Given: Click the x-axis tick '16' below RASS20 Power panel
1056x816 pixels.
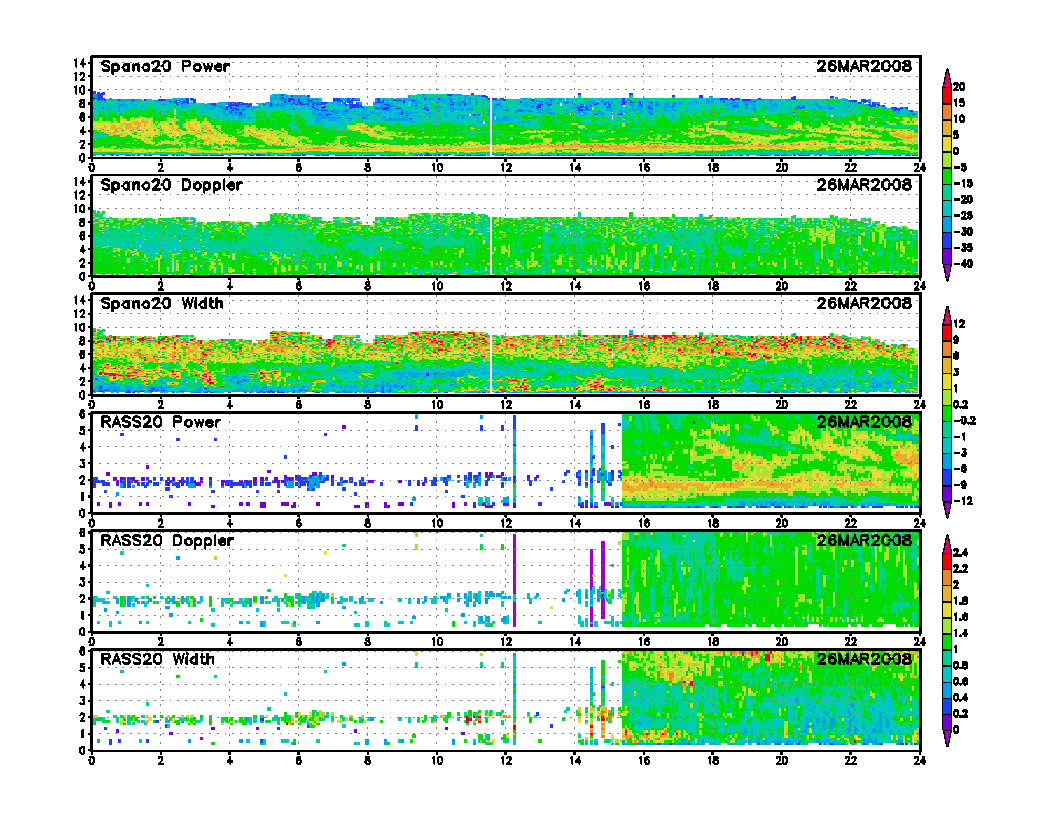Looking at the screenshot, I should pyautogui.click(x=644, y=523).
